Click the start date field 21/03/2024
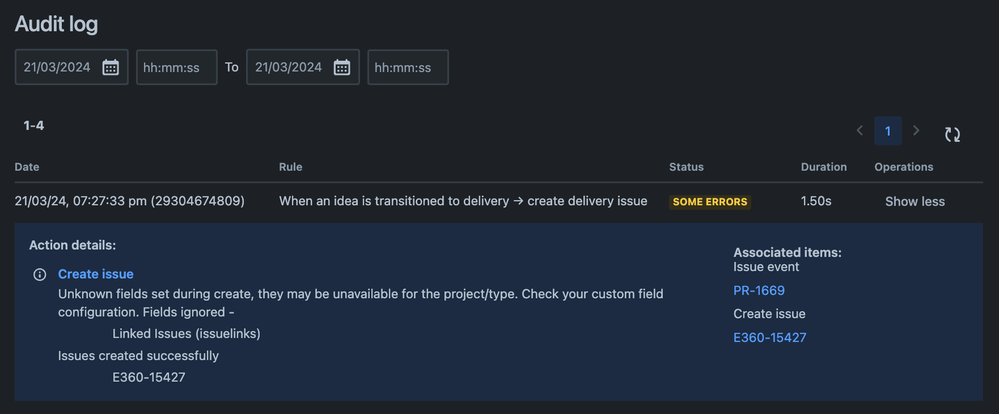The height and width of the screenshot is (414, 999). tap(71, 68)
